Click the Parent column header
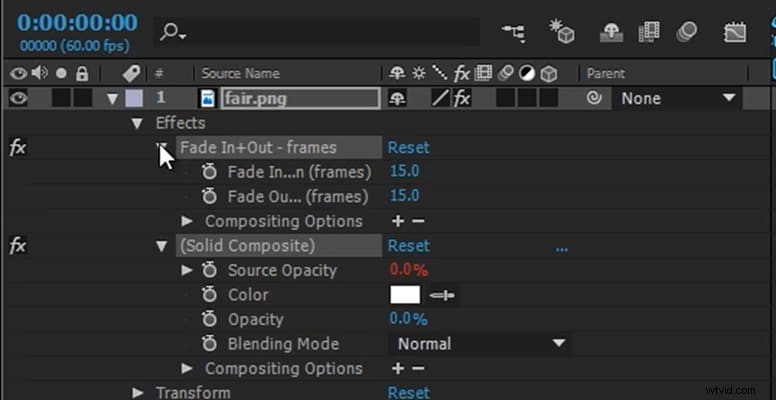The image size is (776, 400). (x=606, y=74)
